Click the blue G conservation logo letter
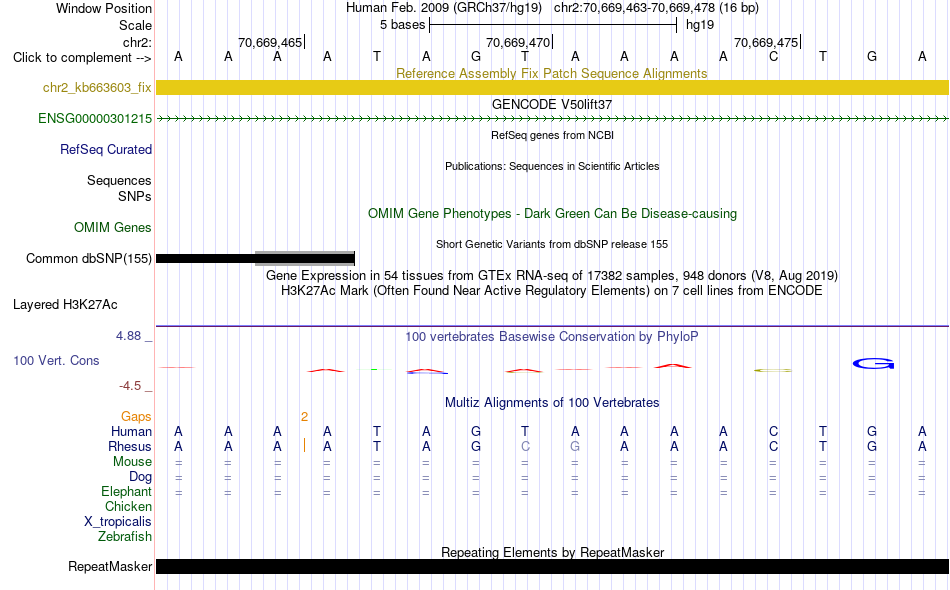This screenshot has height=590, width=950. [873, 363]
